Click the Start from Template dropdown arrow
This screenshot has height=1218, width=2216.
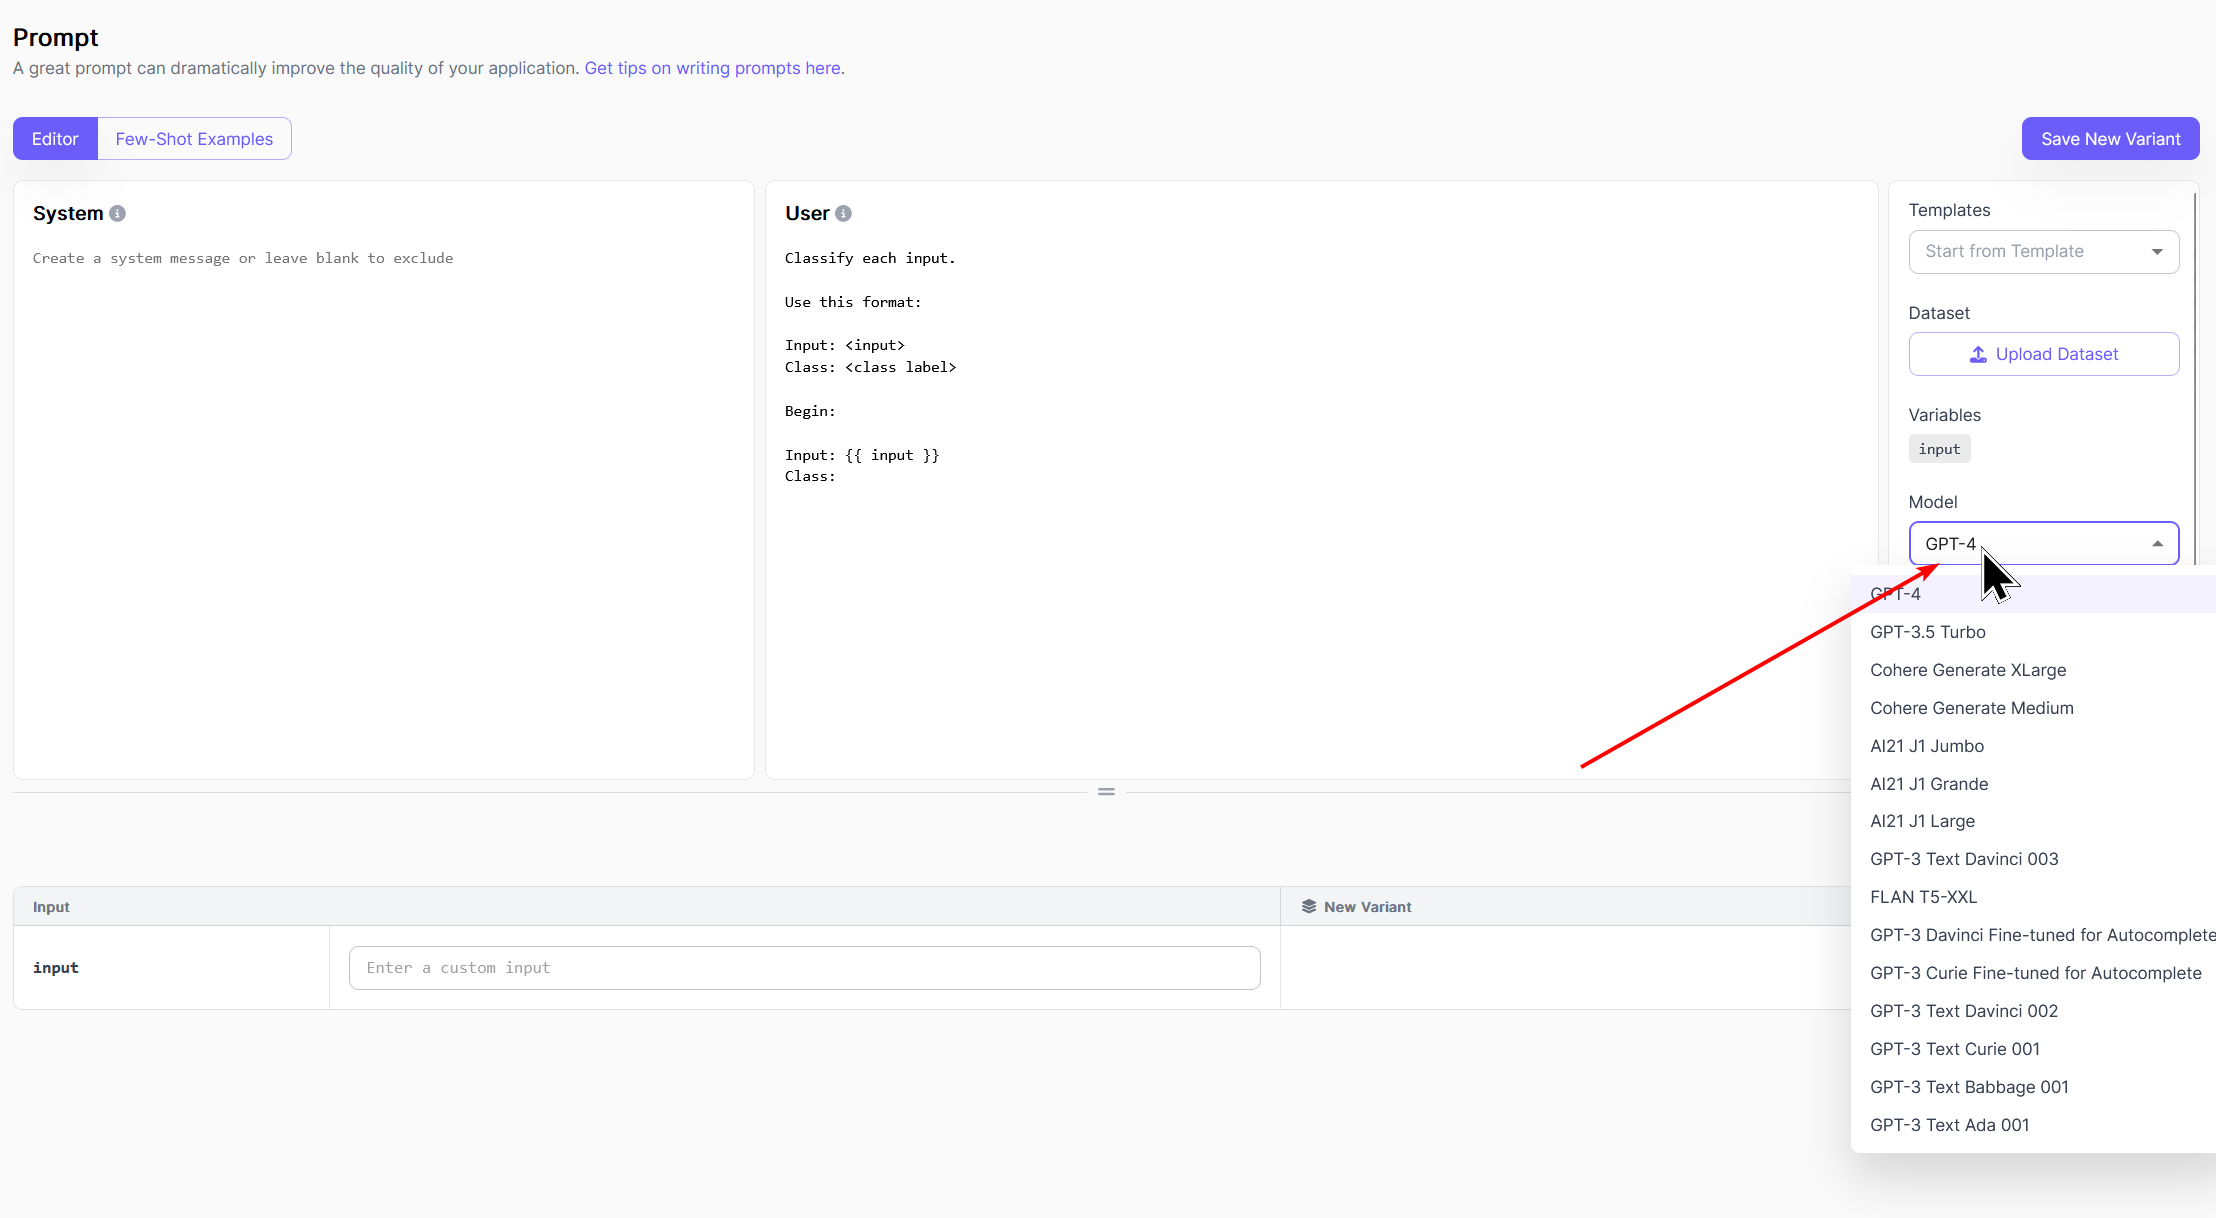coord(2157,251)
